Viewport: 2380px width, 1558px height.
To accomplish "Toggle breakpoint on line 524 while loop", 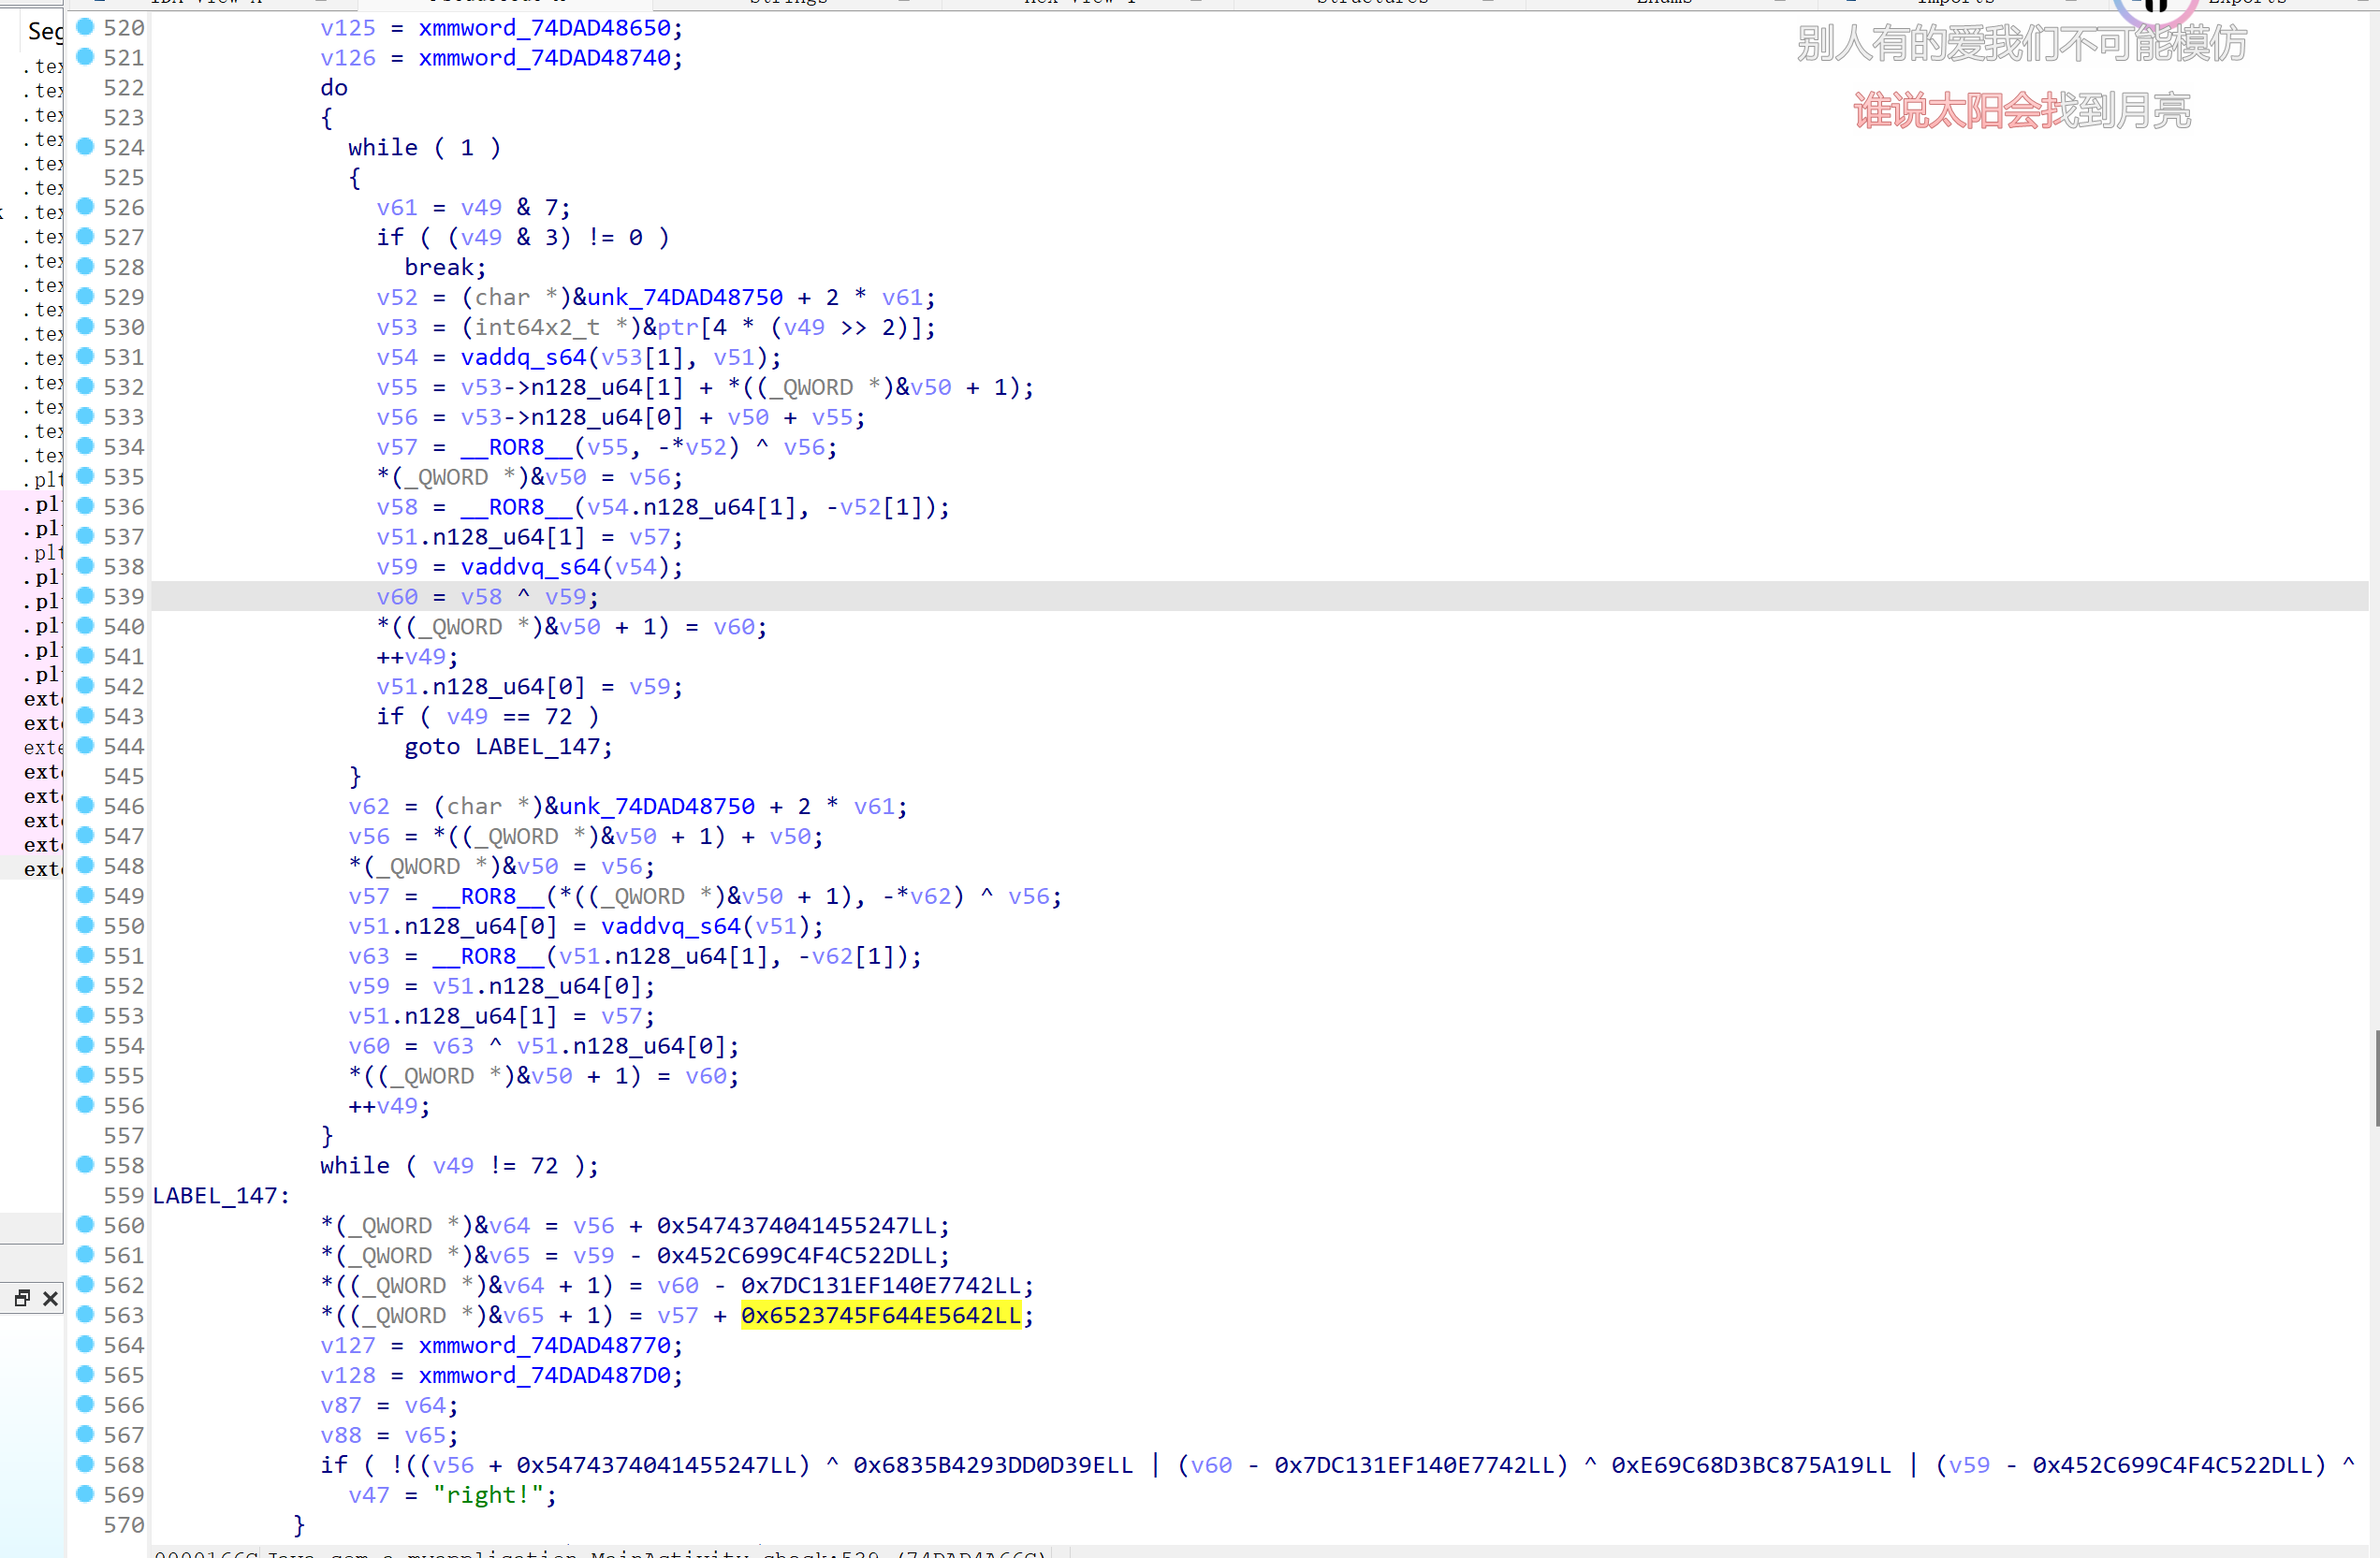I will point(86,147).
